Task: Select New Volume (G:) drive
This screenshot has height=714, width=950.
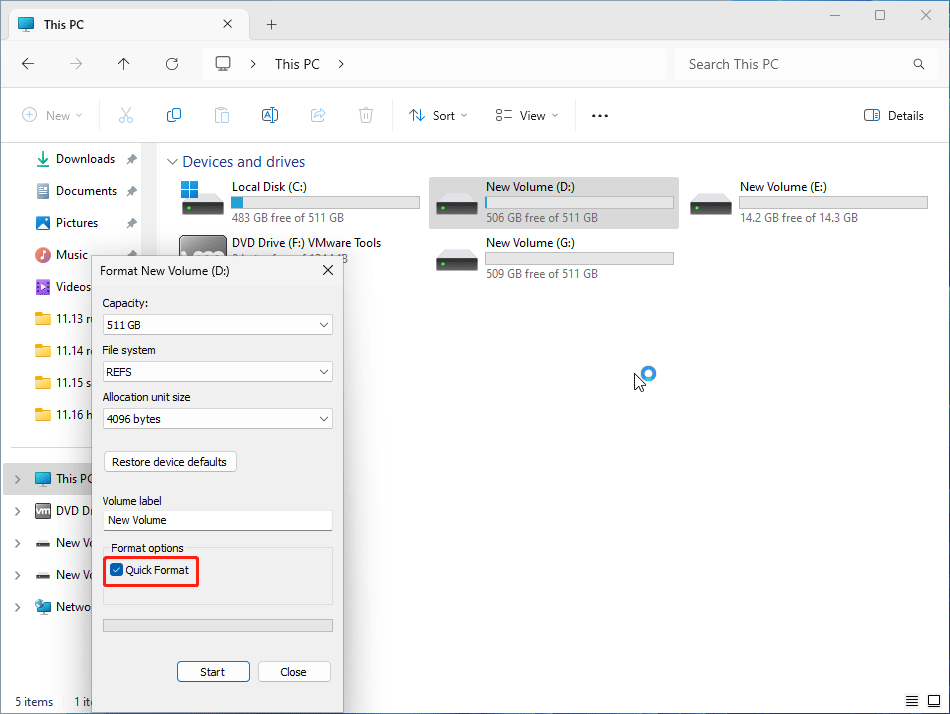Action: coord(555,257)
